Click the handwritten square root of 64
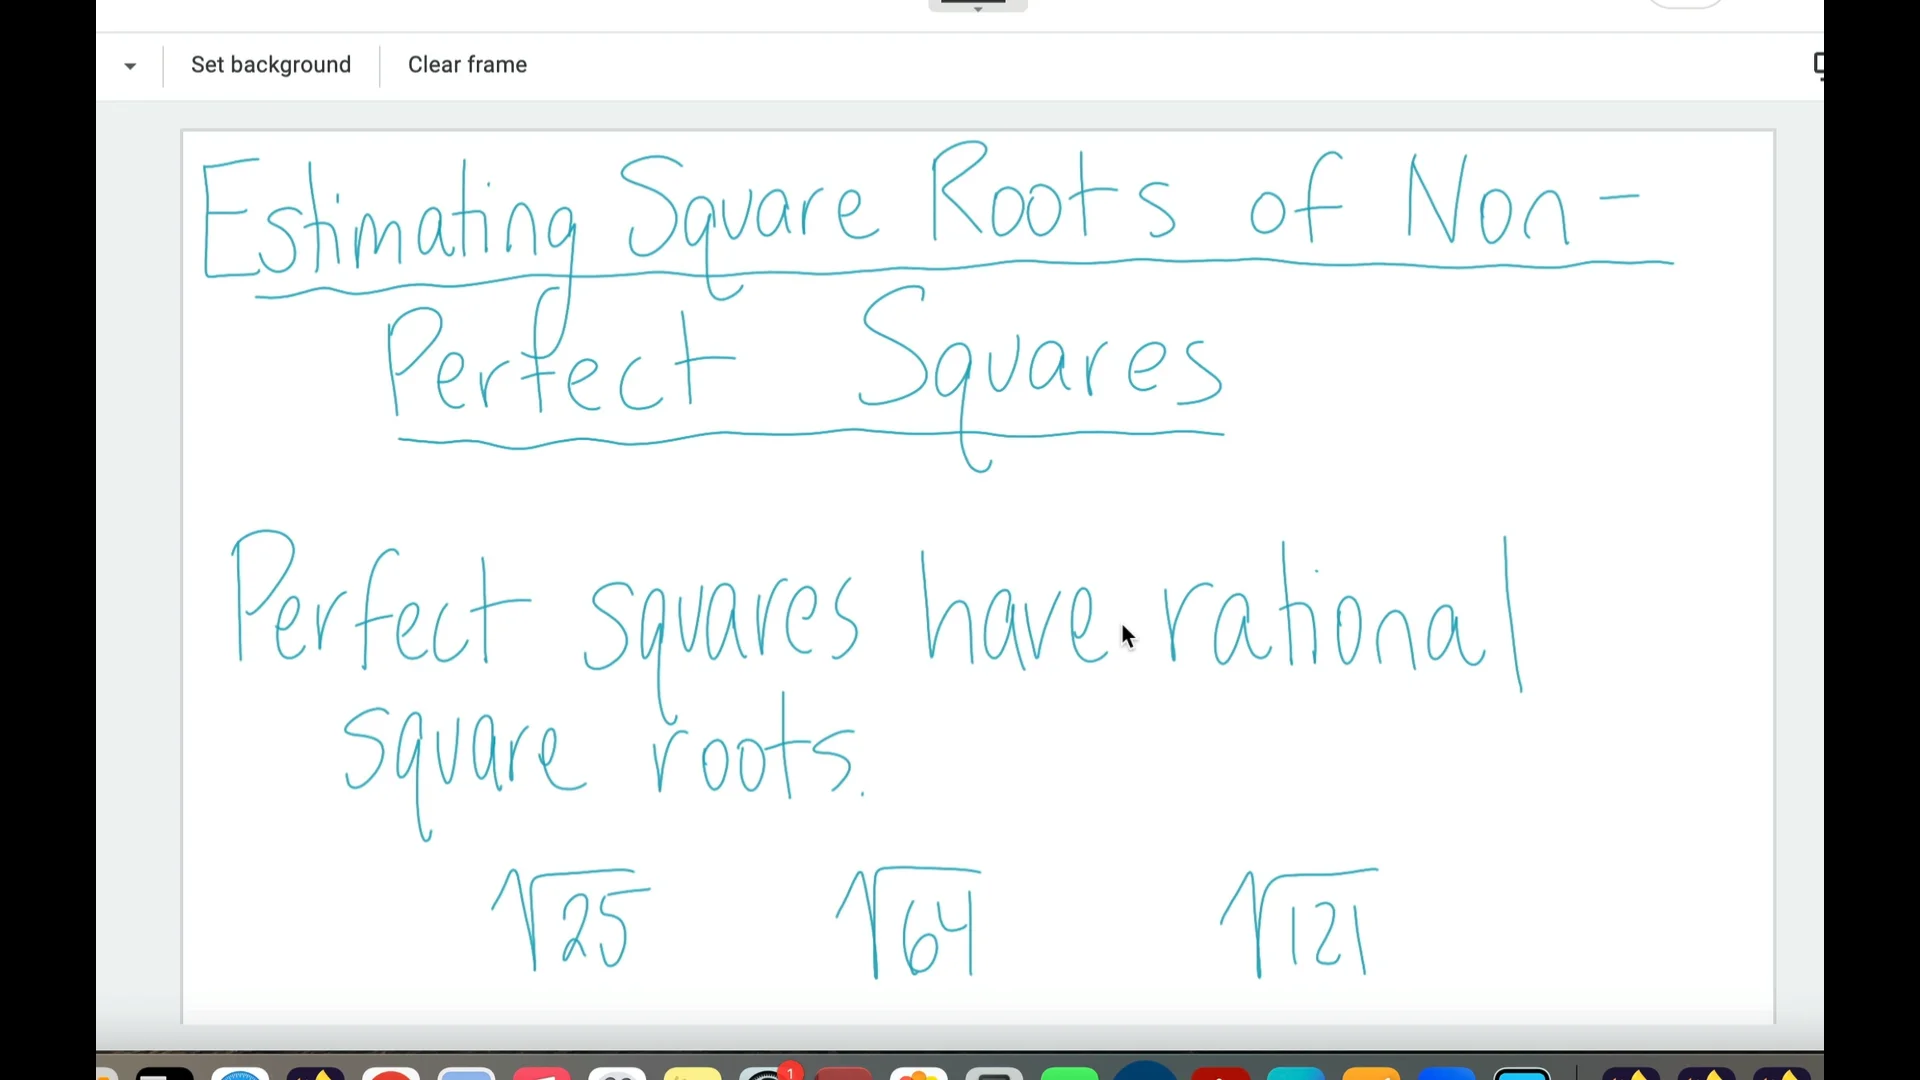The width and height of the screenshot is (1920, 1080). (x=909, y=922)
